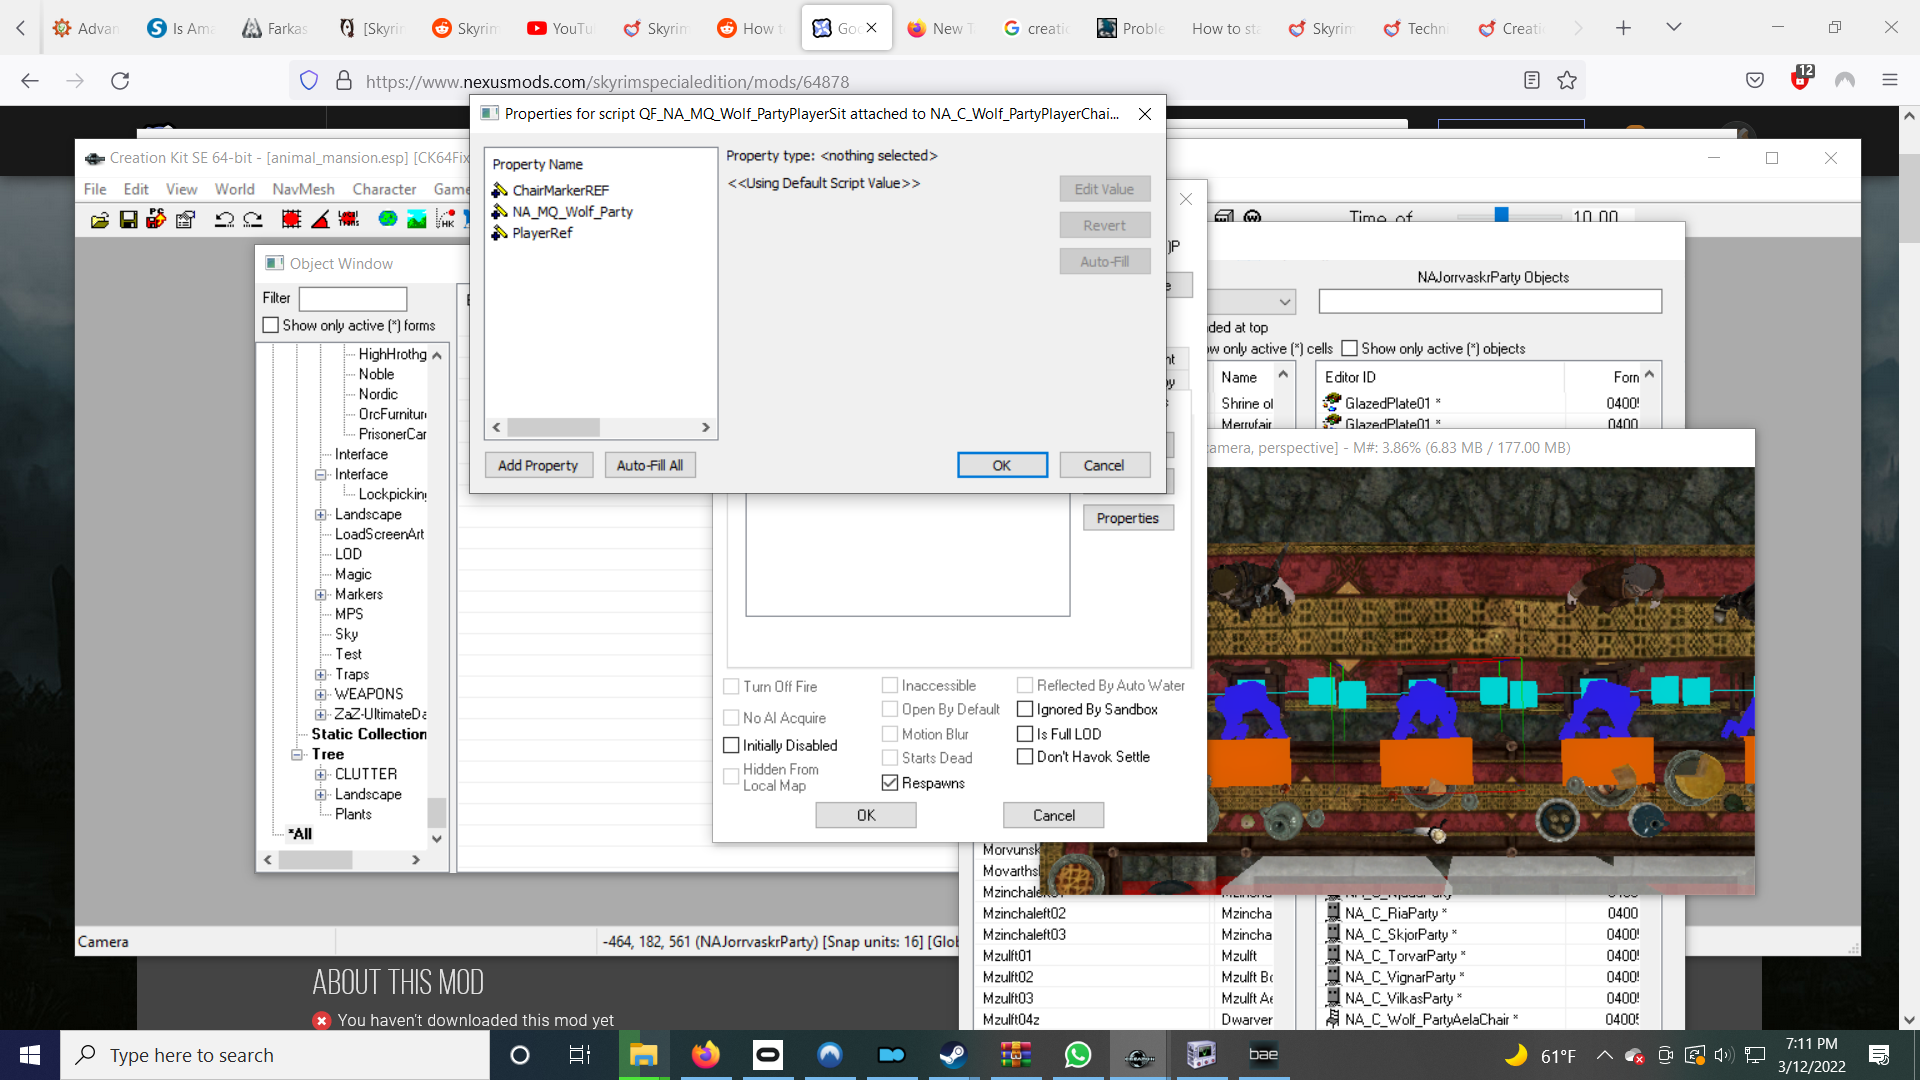Open the World Space globe icon
Image resolution: width=1920 pixels, height=1080 pixels.
[x=388, y=220]
